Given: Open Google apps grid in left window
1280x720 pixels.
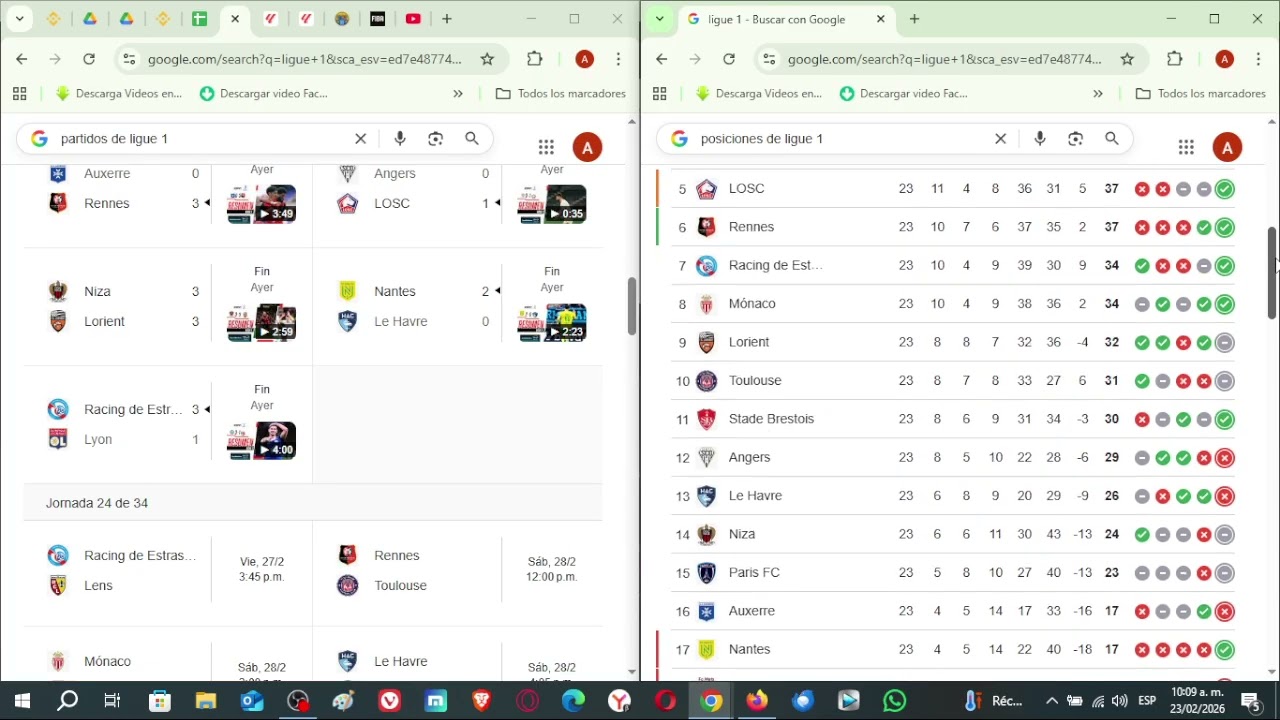Looking at the screenshot, I should (546, 147).
